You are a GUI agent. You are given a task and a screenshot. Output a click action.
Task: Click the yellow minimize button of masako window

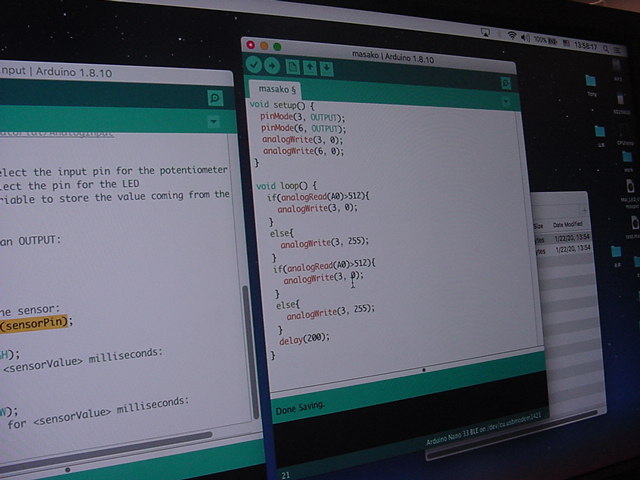pos(264,46)
